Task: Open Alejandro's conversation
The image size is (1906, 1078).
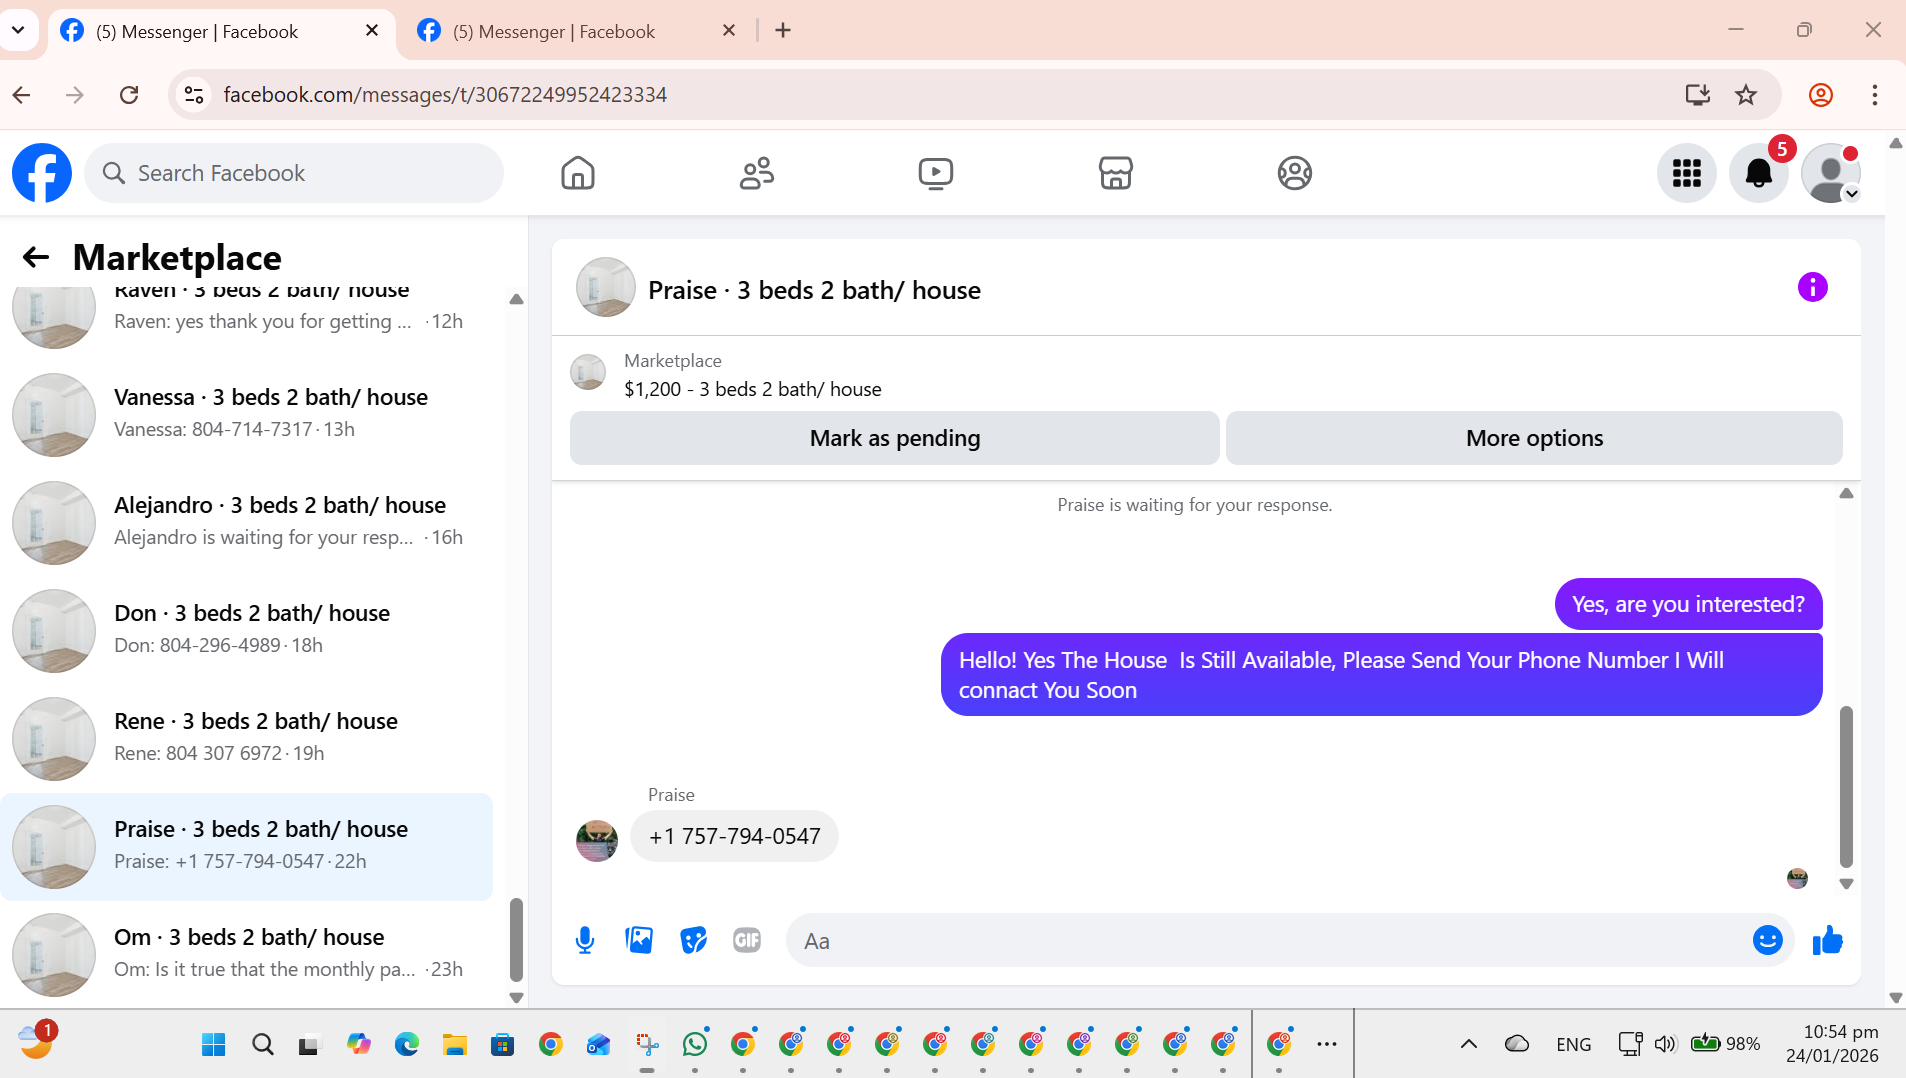Action: coord(247,522)
